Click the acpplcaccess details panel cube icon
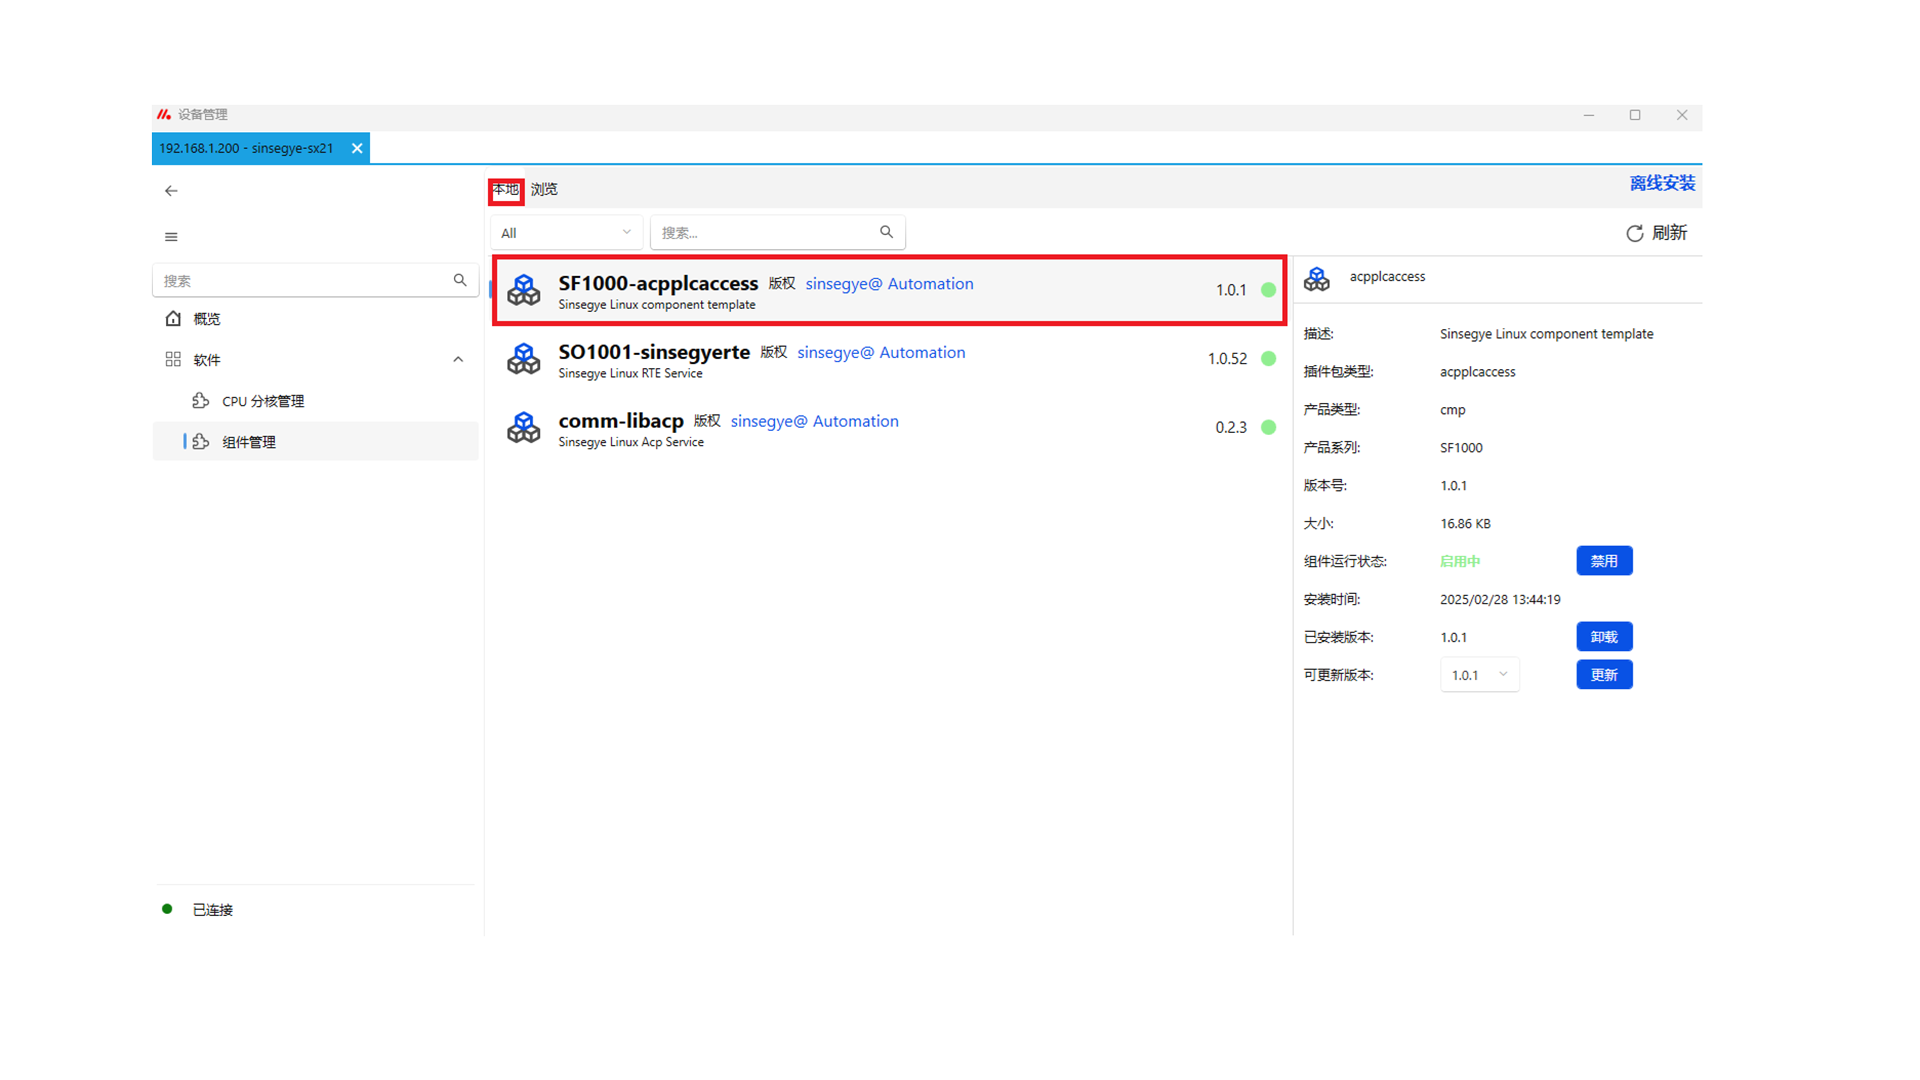The width and height of the screenshot is (1920, 1080). (x=1316, y=278)
